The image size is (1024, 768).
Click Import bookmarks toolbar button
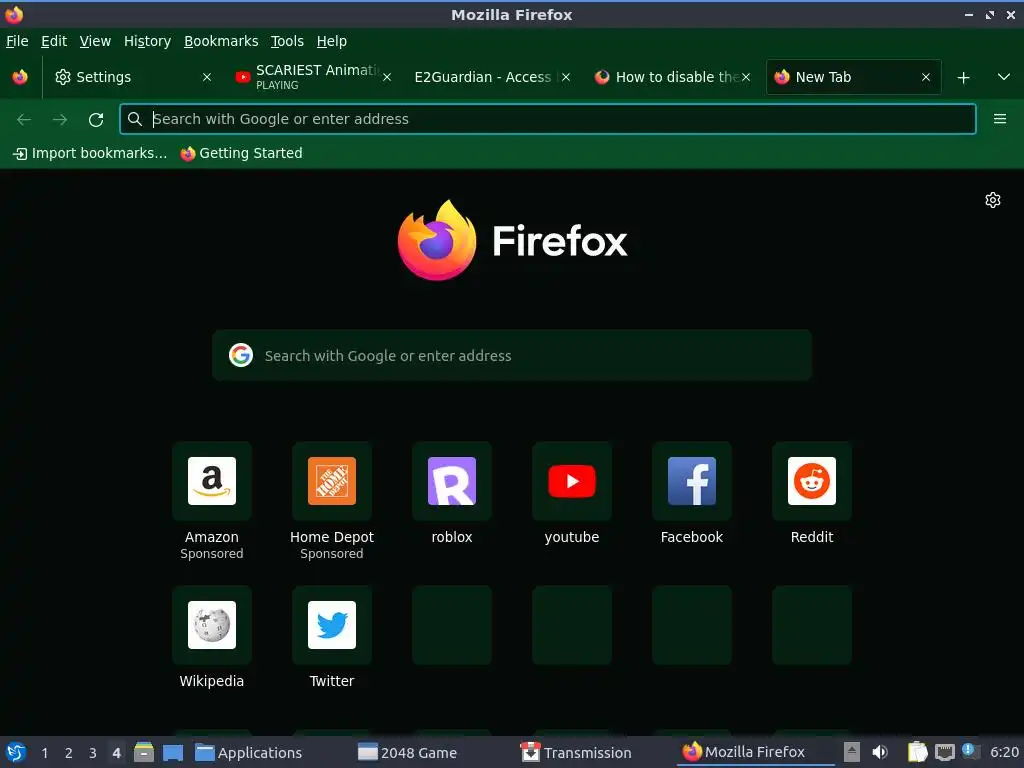click(90, 153)
